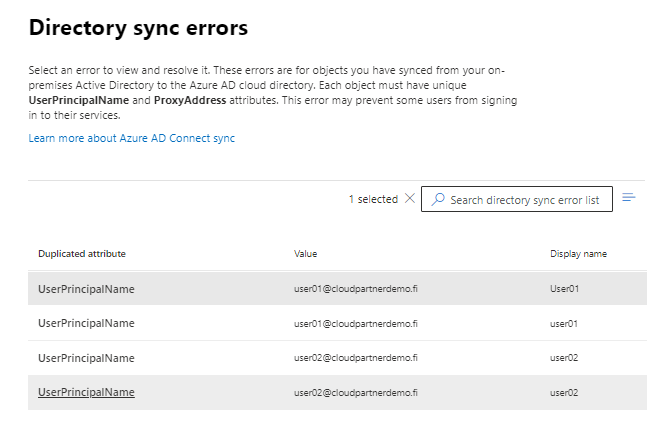Click display name user02 in the highlighted row

[x=565, y=392]
